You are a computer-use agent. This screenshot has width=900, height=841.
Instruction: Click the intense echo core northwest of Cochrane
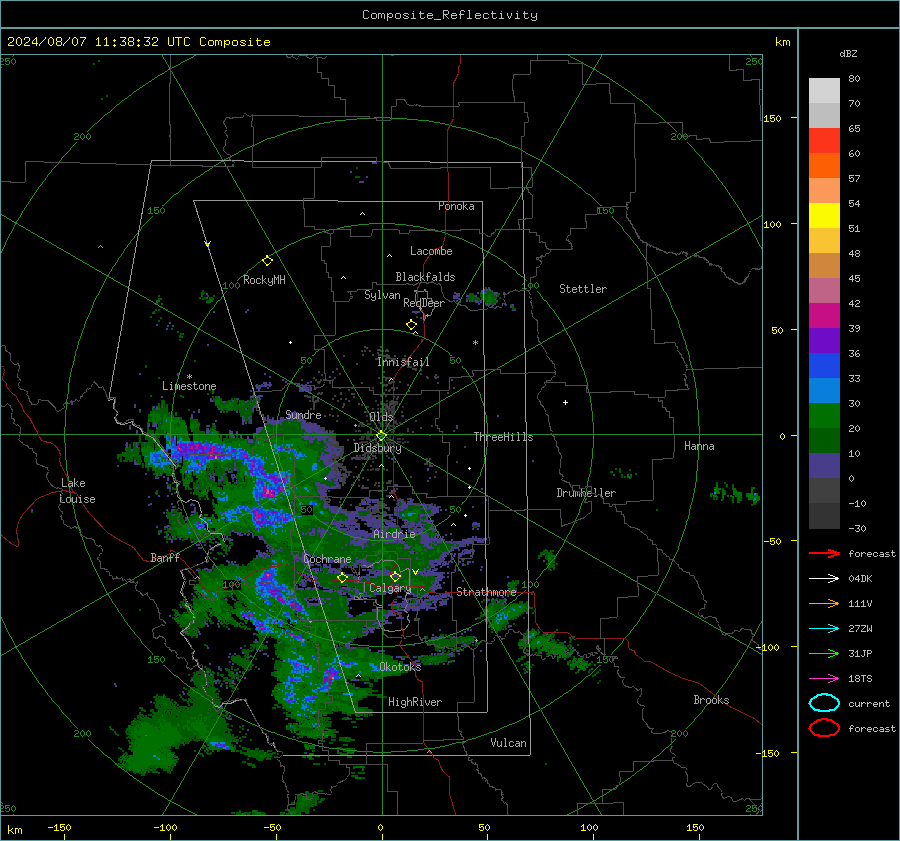click(270, 488)
